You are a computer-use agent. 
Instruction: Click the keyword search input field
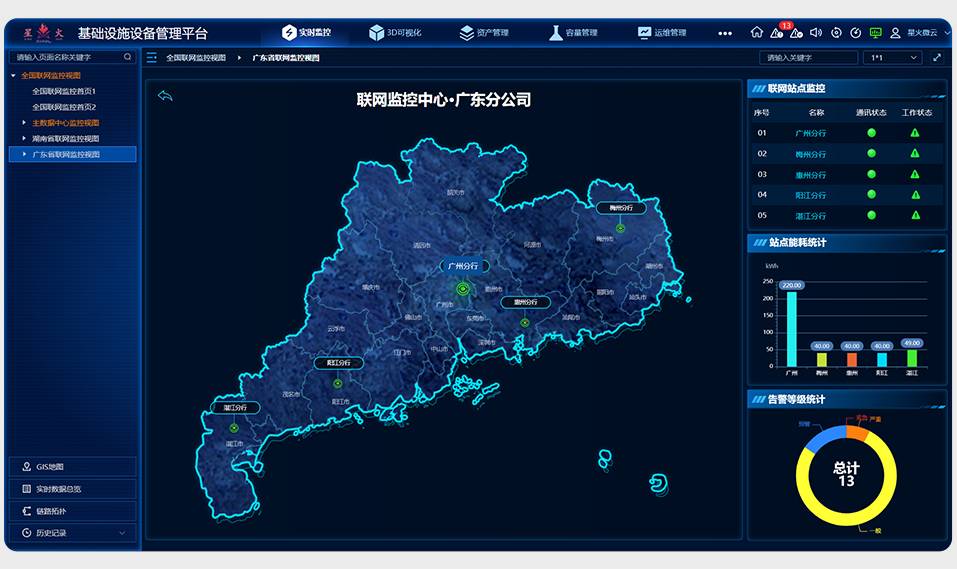[807, 58]
